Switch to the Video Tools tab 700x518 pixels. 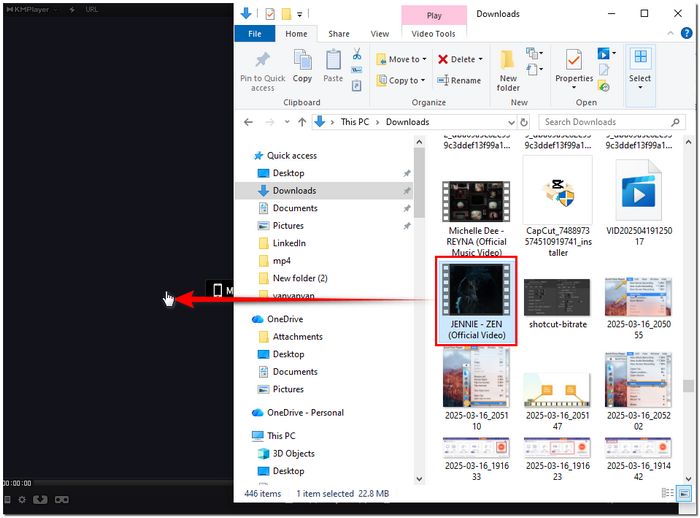433,33
